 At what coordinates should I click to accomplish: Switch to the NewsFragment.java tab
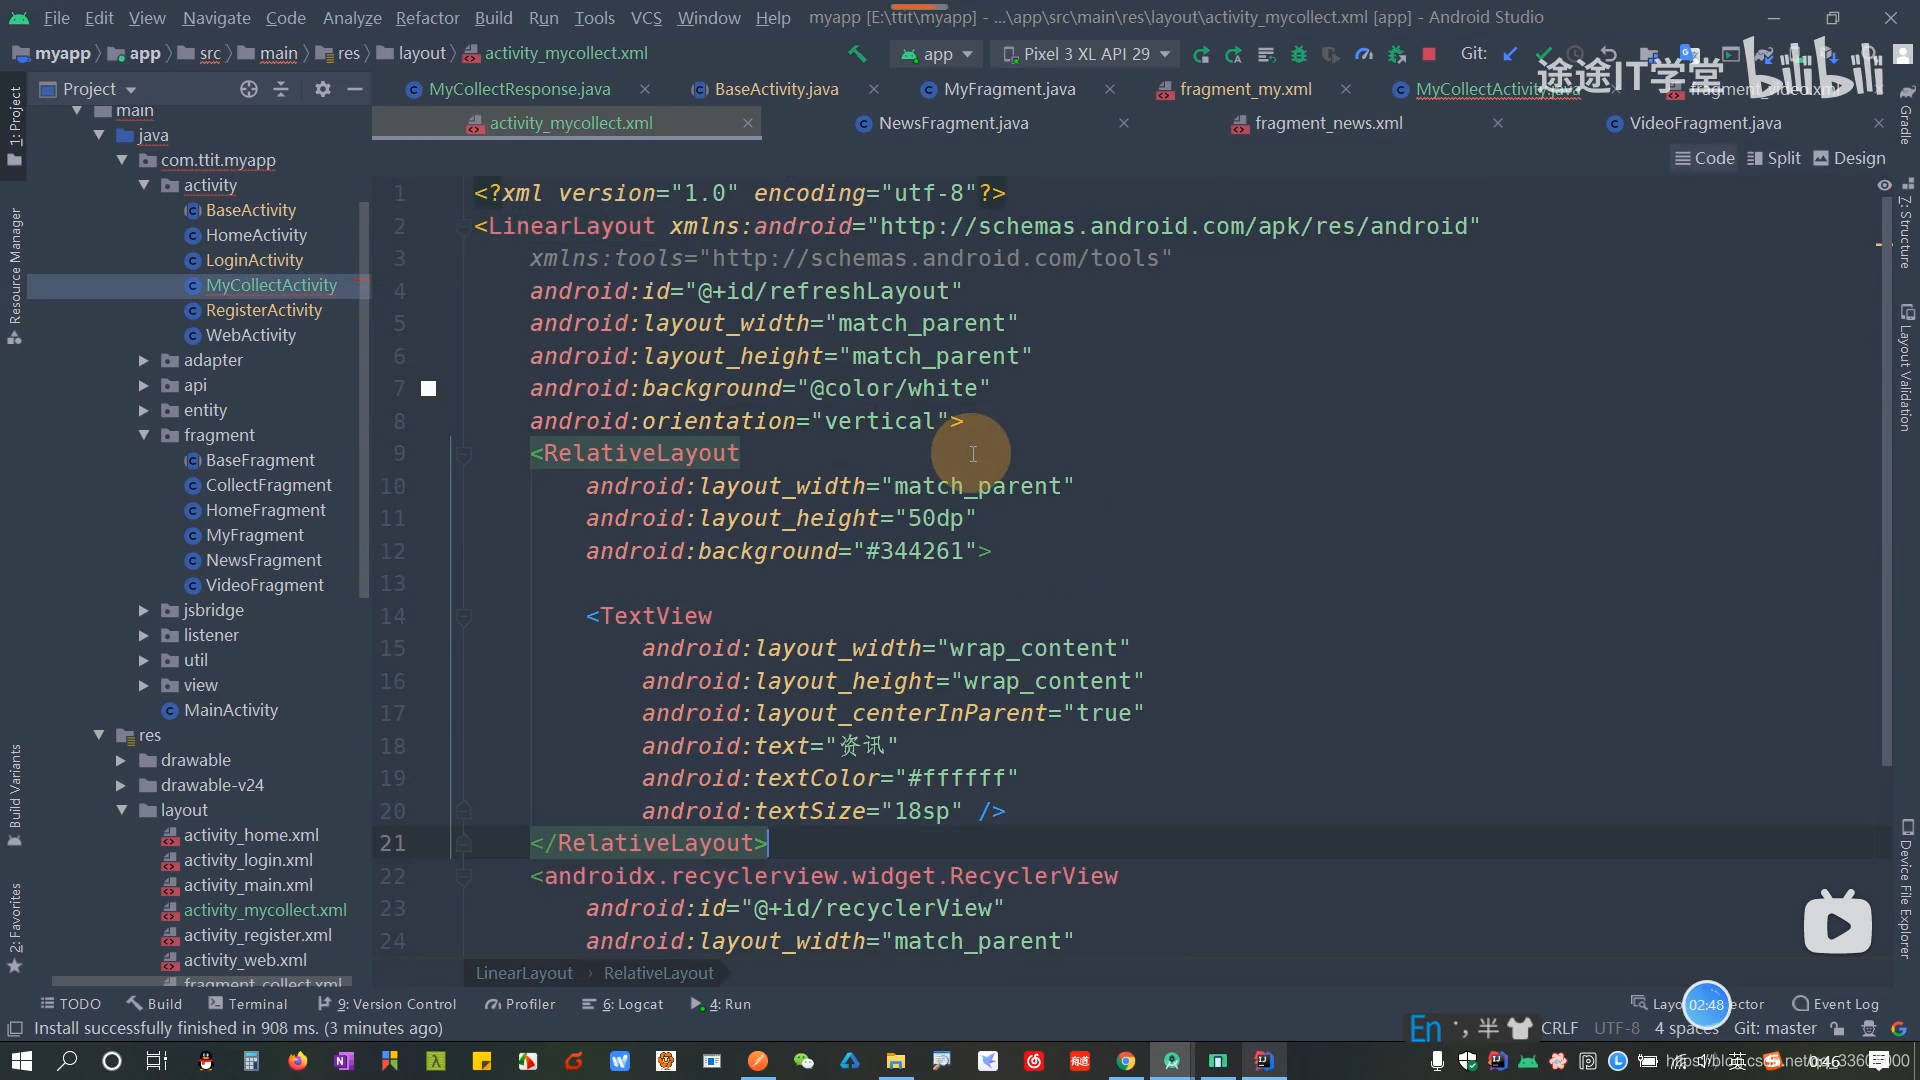point(953,123)
